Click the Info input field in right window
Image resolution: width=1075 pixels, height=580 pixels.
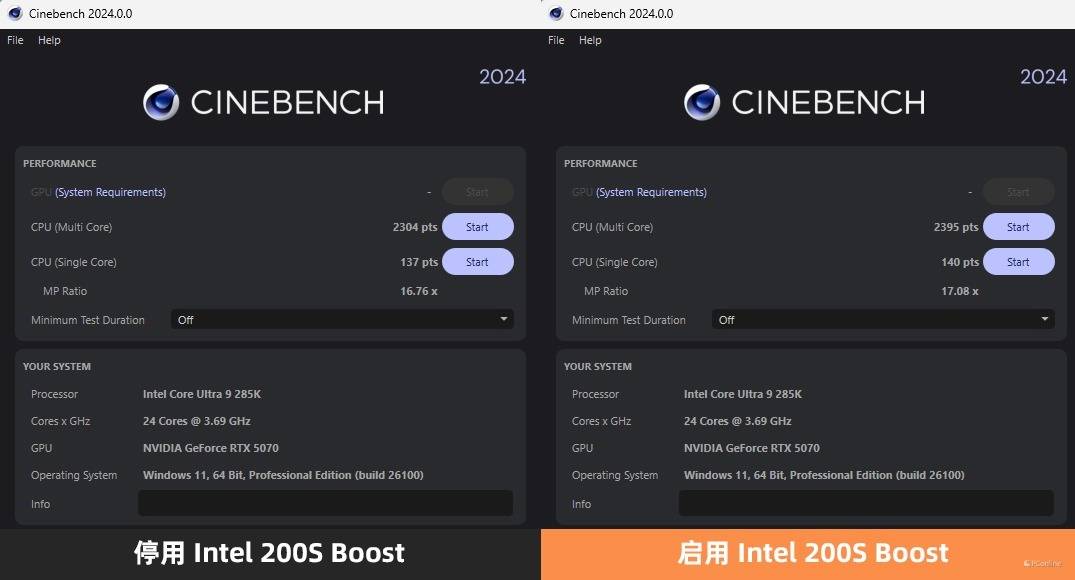867,503
